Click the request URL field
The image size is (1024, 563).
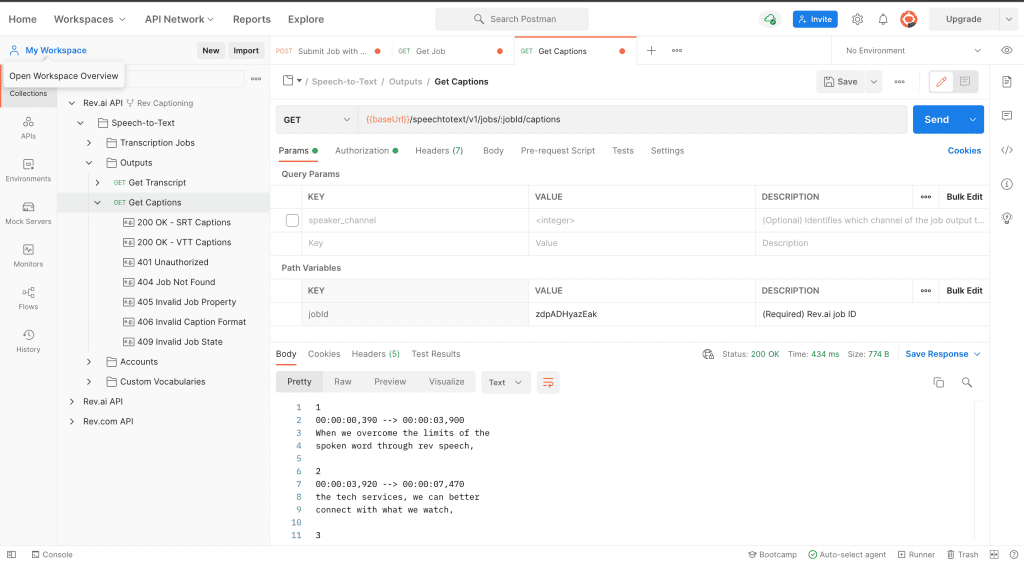click(632, 120)
